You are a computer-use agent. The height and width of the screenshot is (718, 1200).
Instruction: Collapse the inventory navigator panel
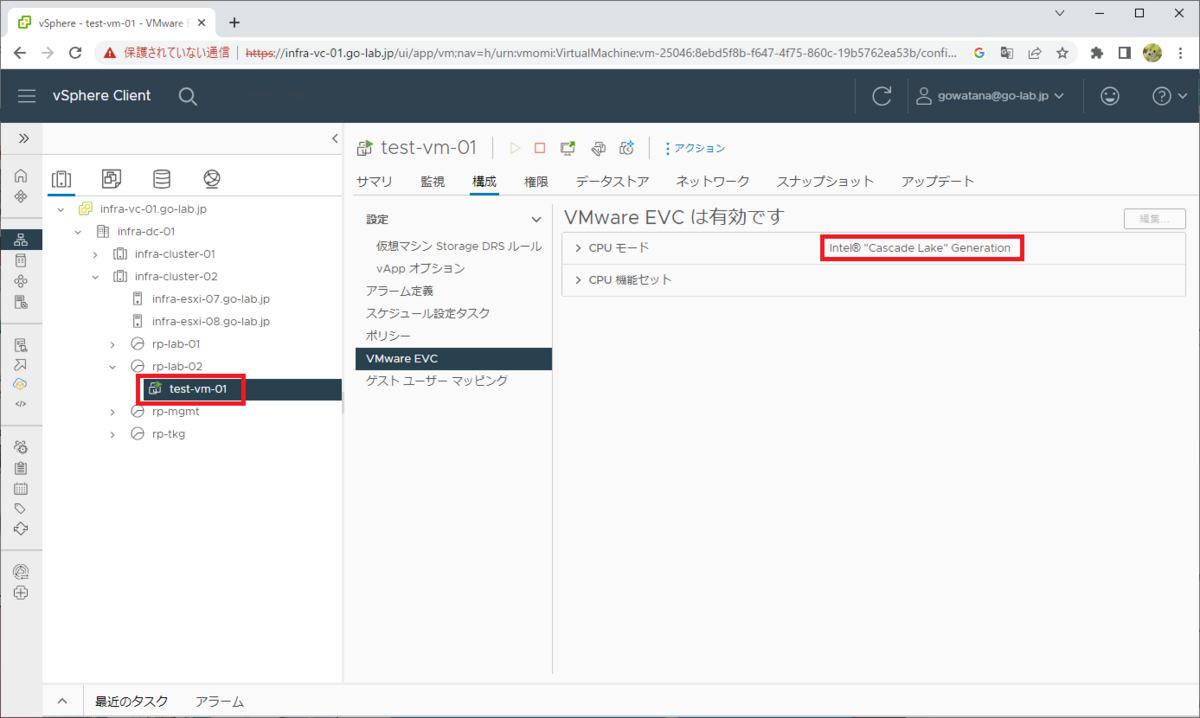335,139
